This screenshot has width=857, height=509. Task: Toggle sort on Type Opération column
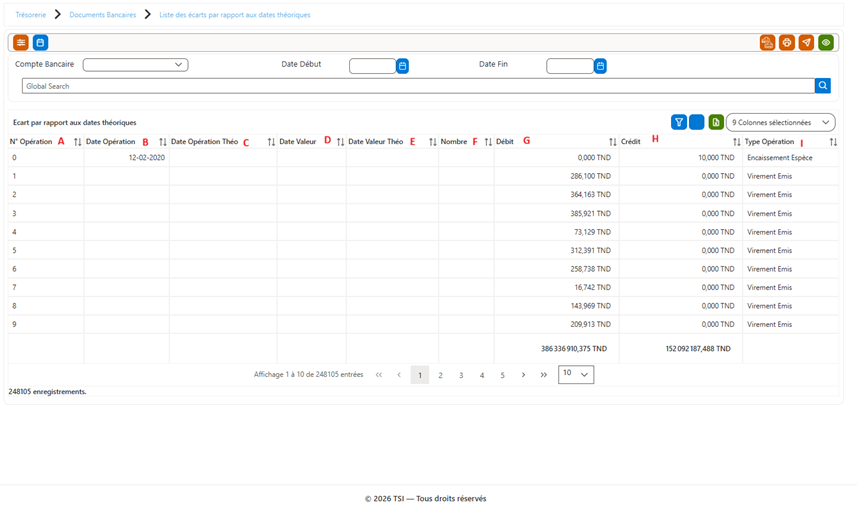coord(833,142)
